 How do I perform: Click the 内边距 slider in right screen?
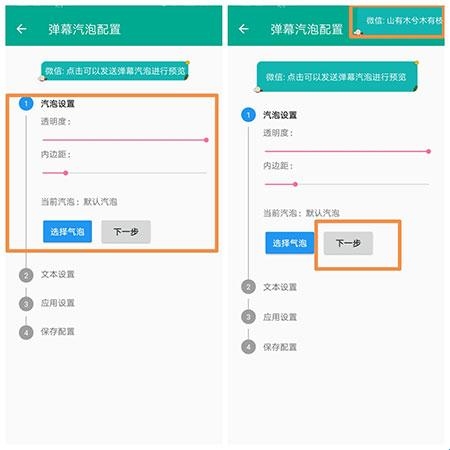[347, 184]
